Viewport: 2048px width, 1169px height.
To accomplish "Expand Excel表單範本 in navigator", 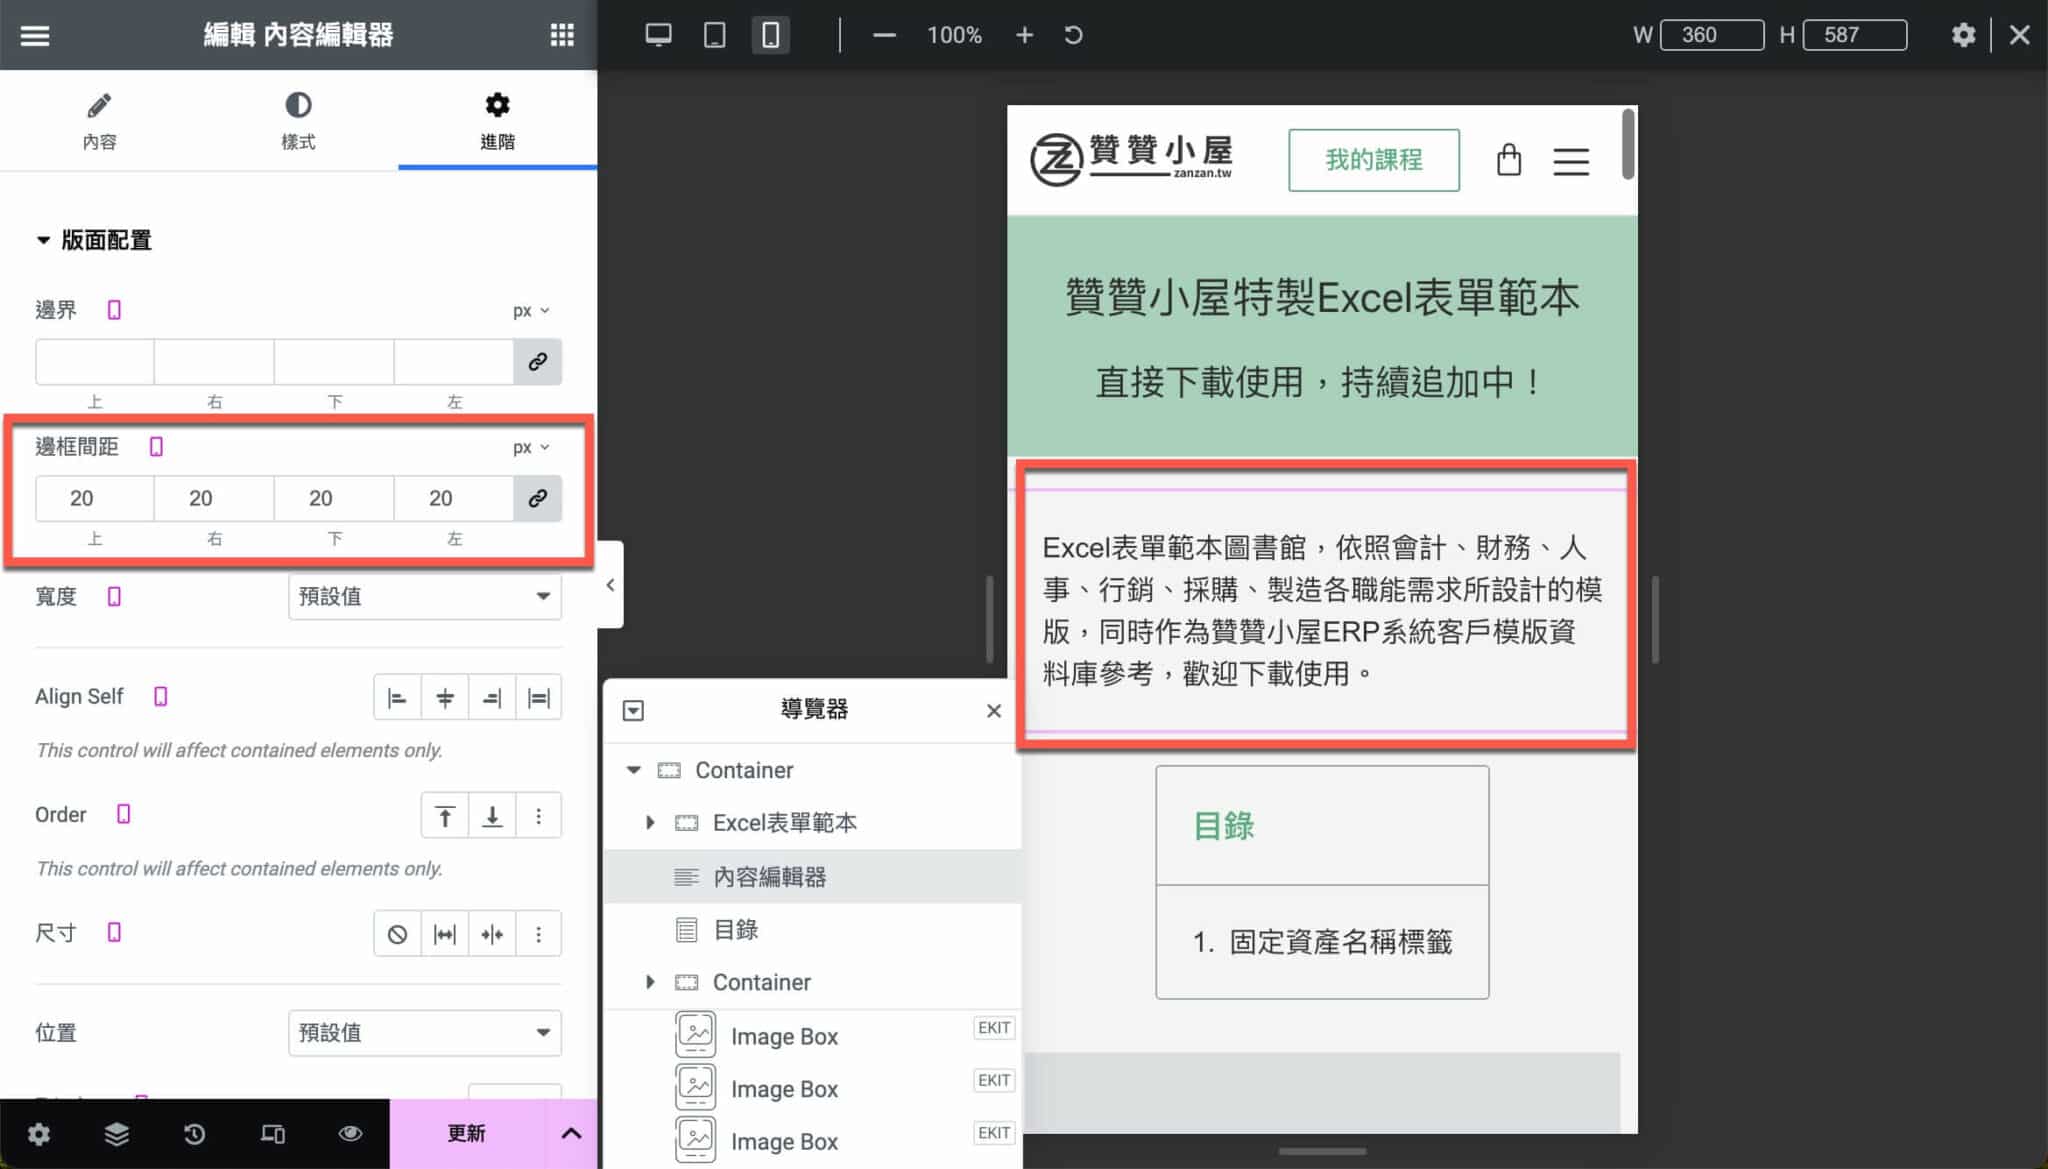I will coord(650,822).
